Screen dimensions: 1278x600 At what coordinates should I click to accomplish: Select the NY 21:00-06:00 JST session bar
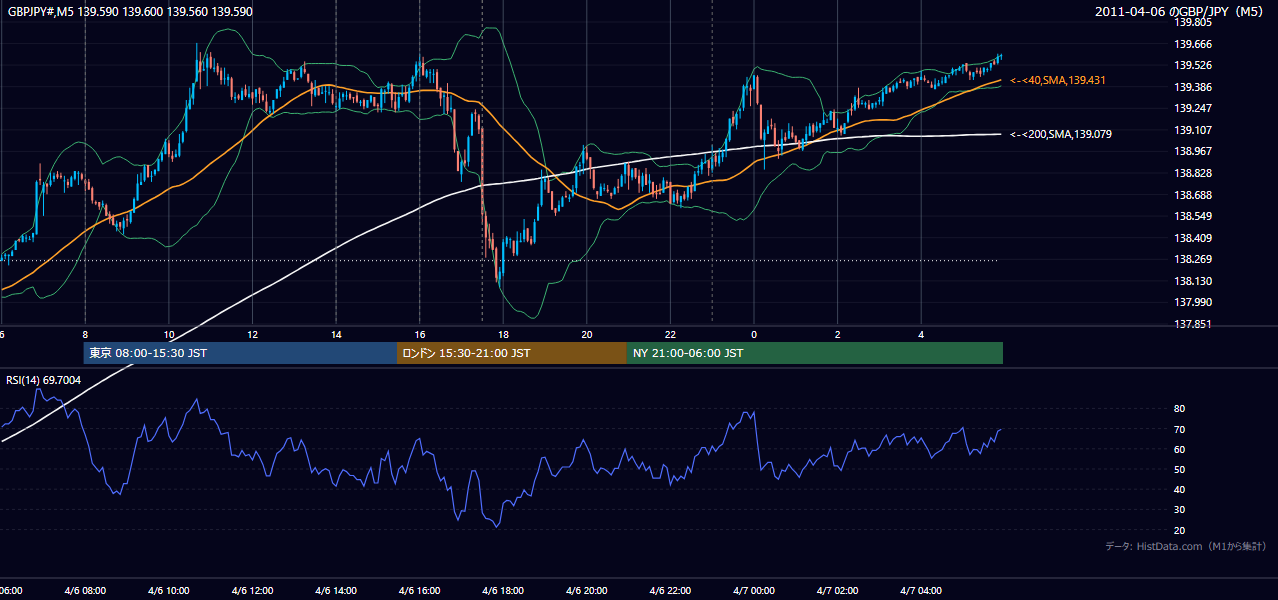coord(815,353)
